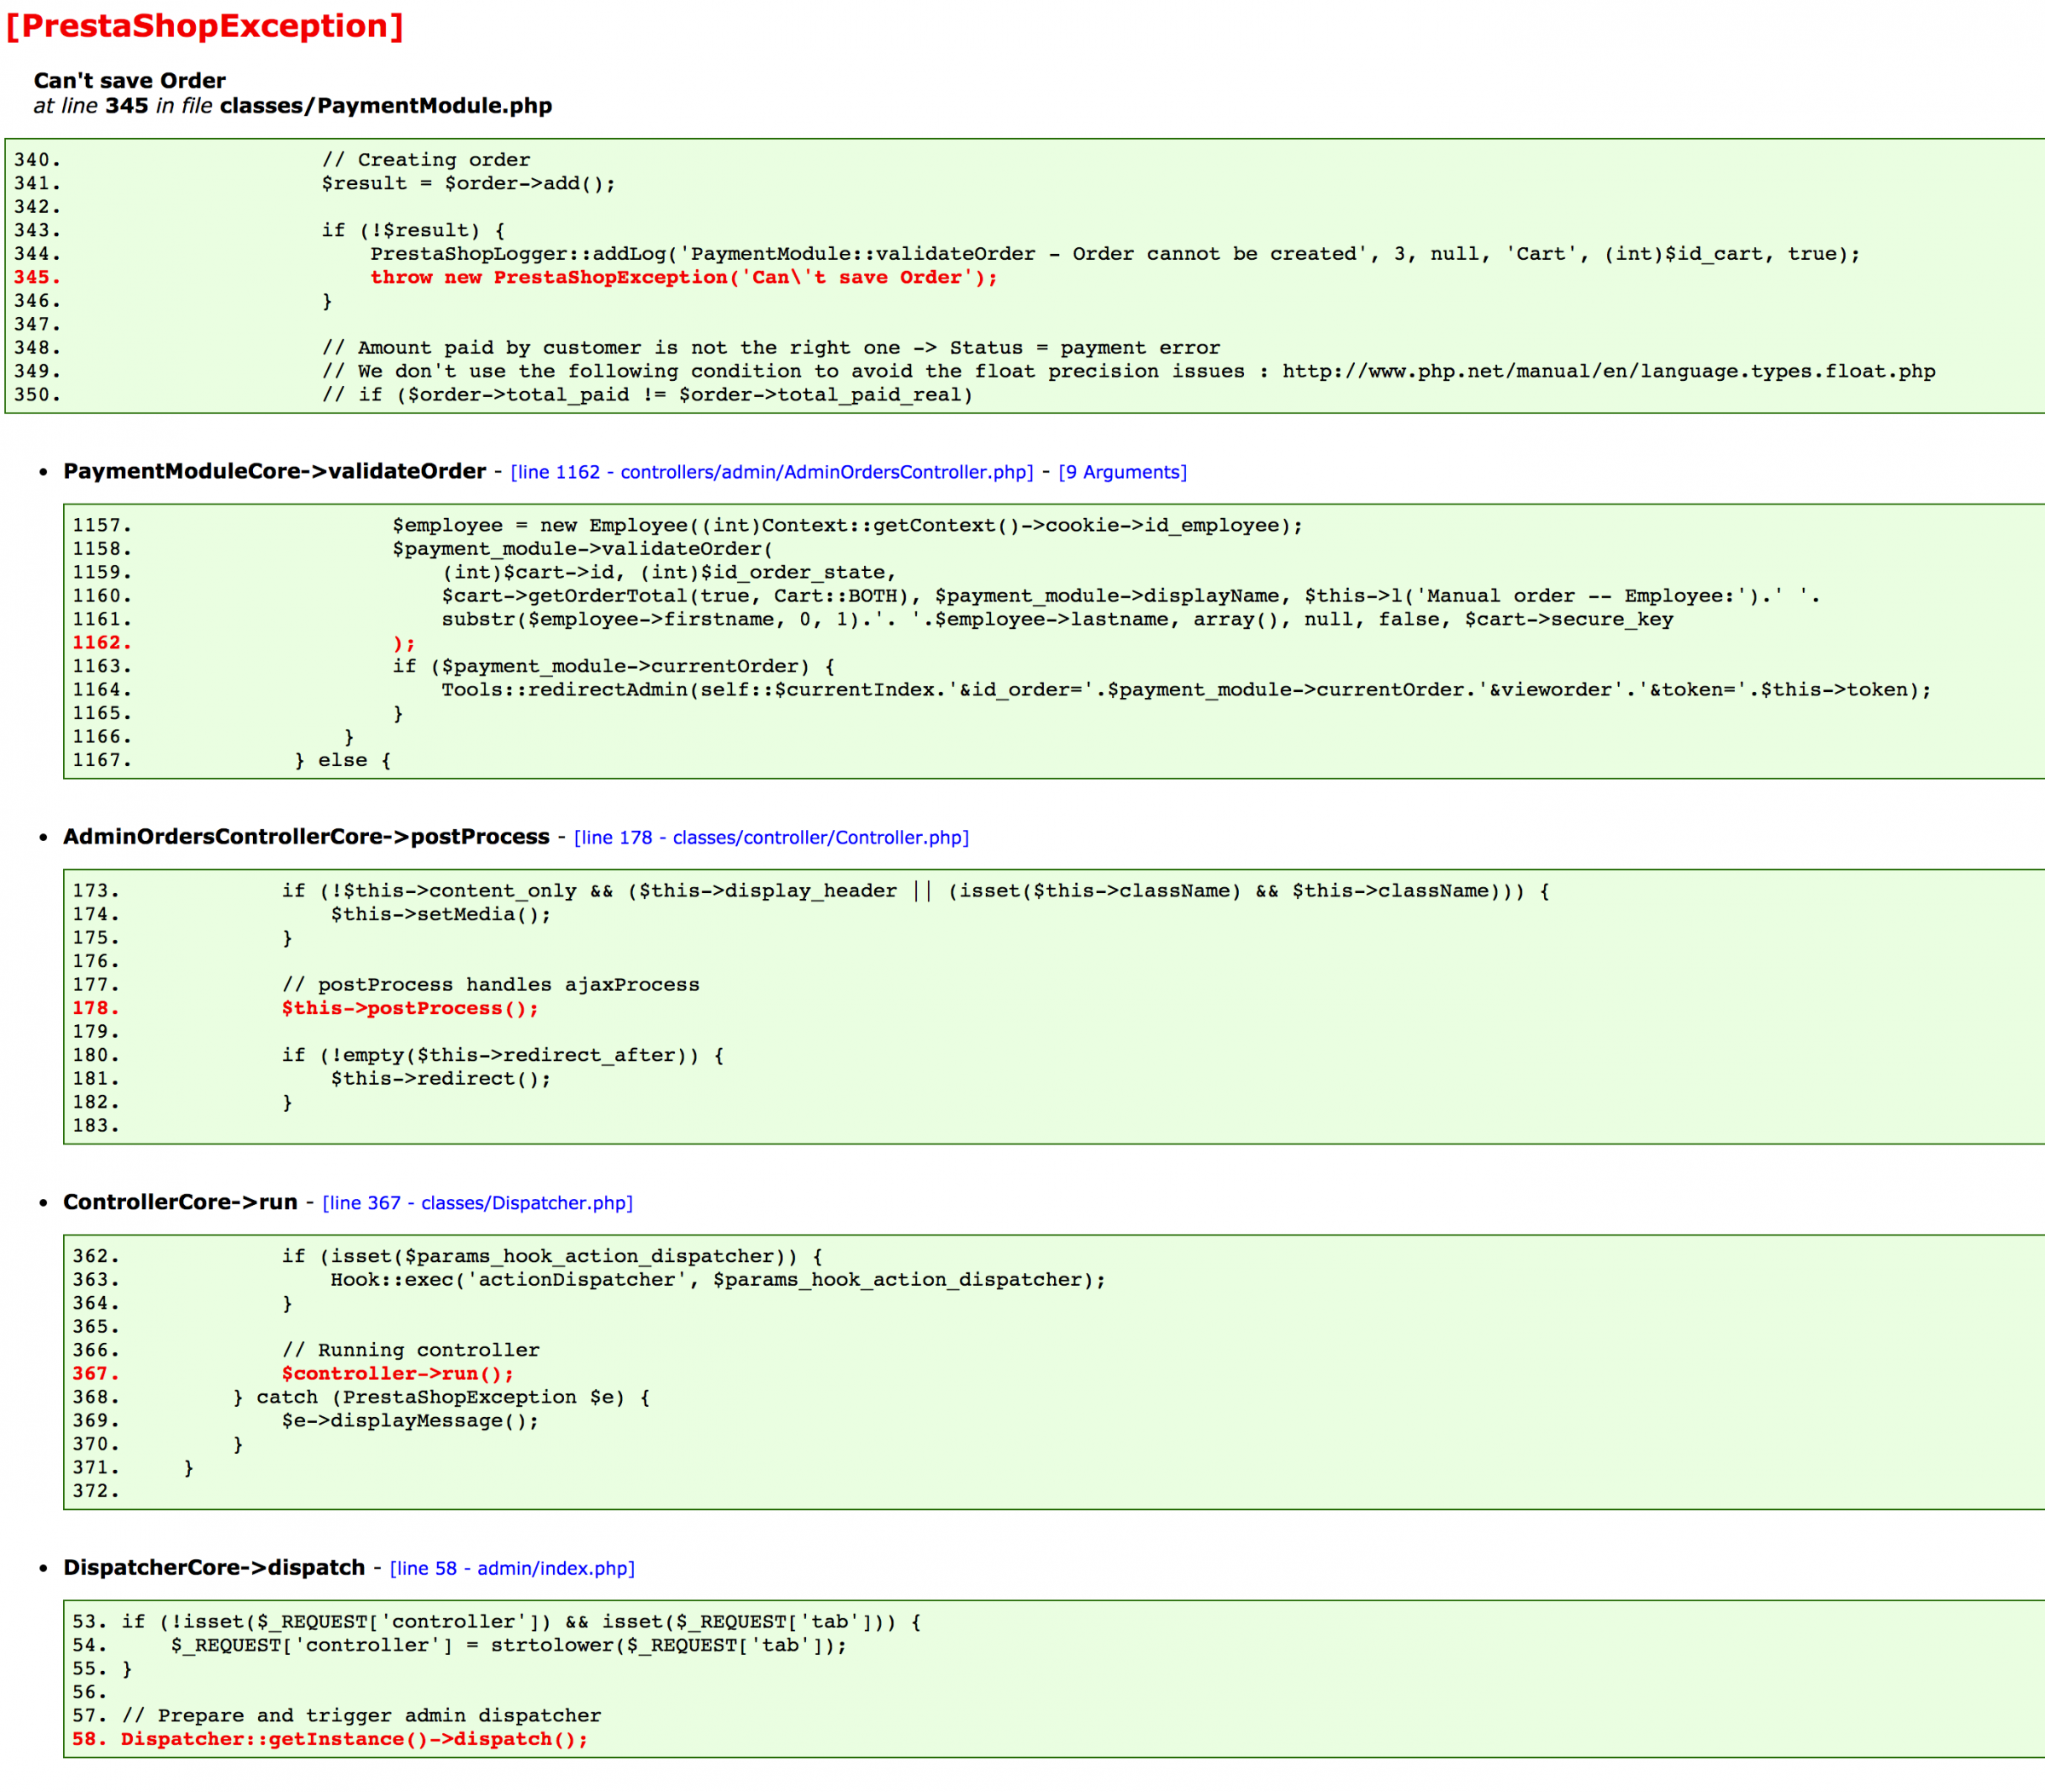Click line 1167 "} else {" code
The width and height of the screenshot is (2045, 1792).
pos(342,760)
